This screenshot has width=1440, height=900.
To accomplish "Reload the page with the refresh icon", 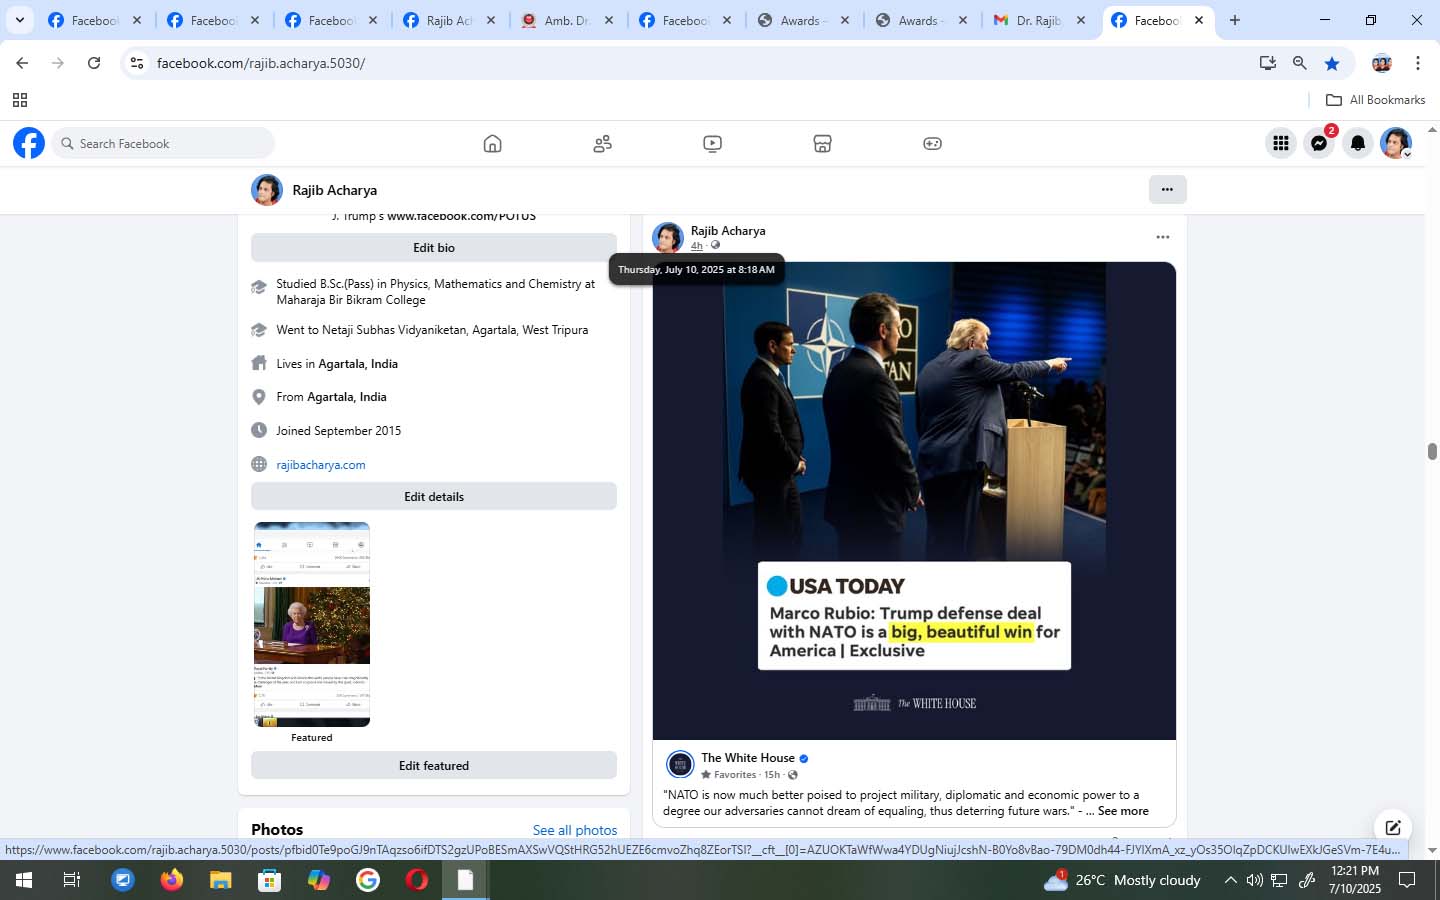I will (x=94, y=63).
